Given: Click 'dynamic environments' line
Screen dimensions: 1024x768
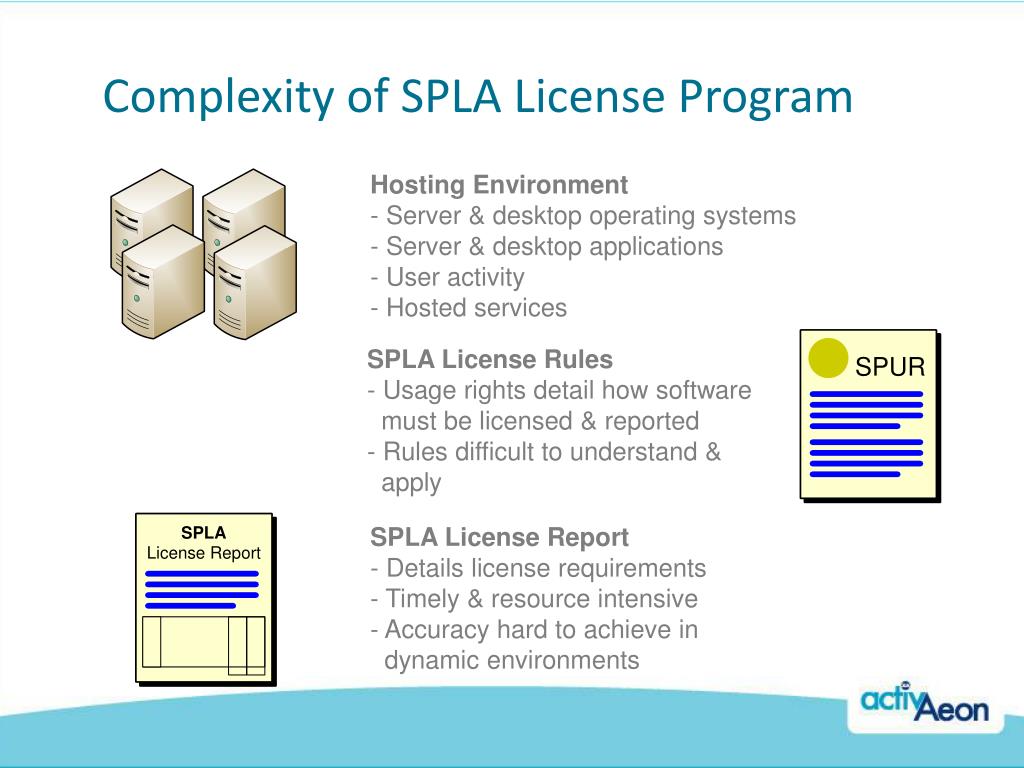Looking at the screenshot, I should coord(511,660).
